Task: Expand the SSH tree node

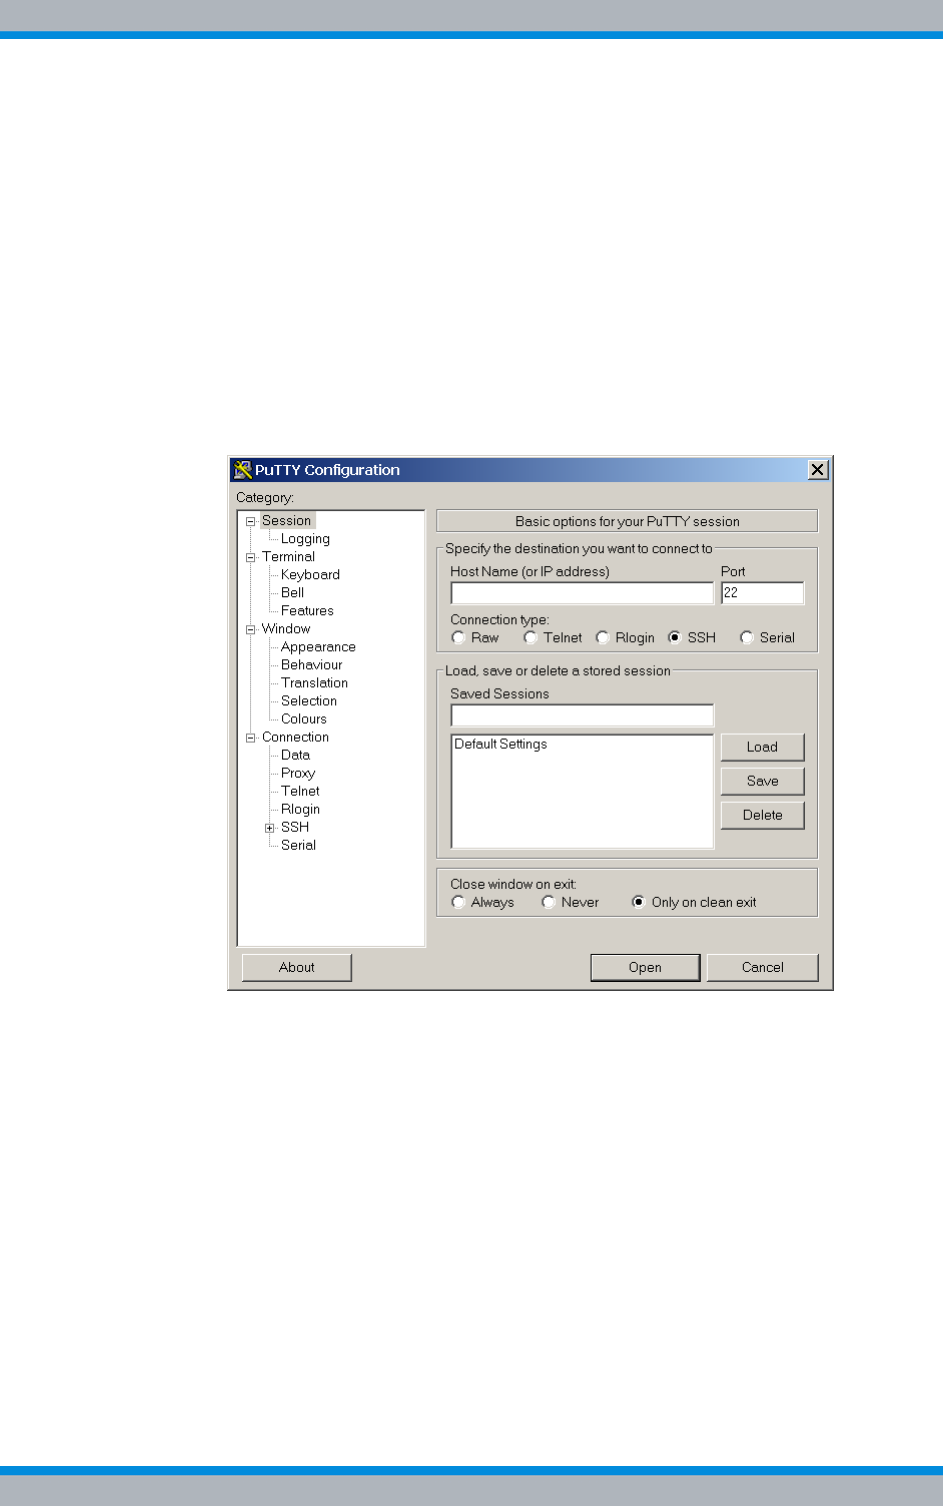Action: (270, 827)
